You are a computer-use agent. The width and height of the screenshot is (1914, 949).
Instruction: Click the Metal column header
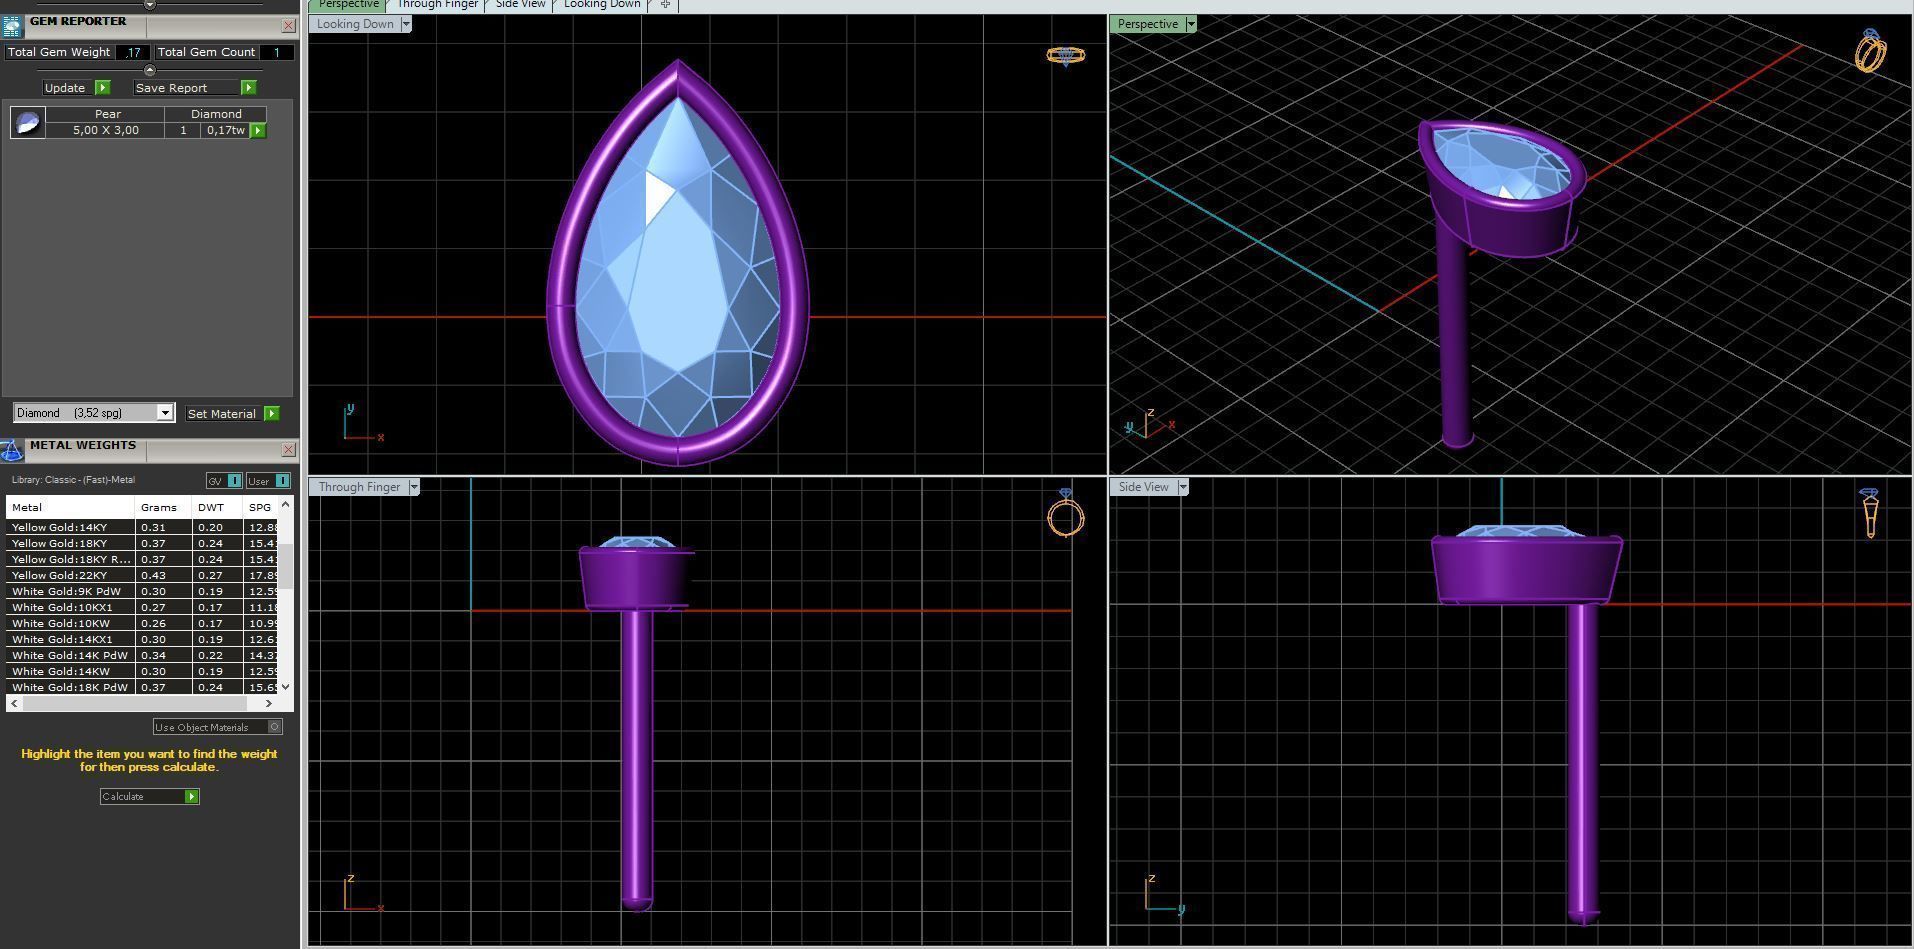click(x=70, y=507)
